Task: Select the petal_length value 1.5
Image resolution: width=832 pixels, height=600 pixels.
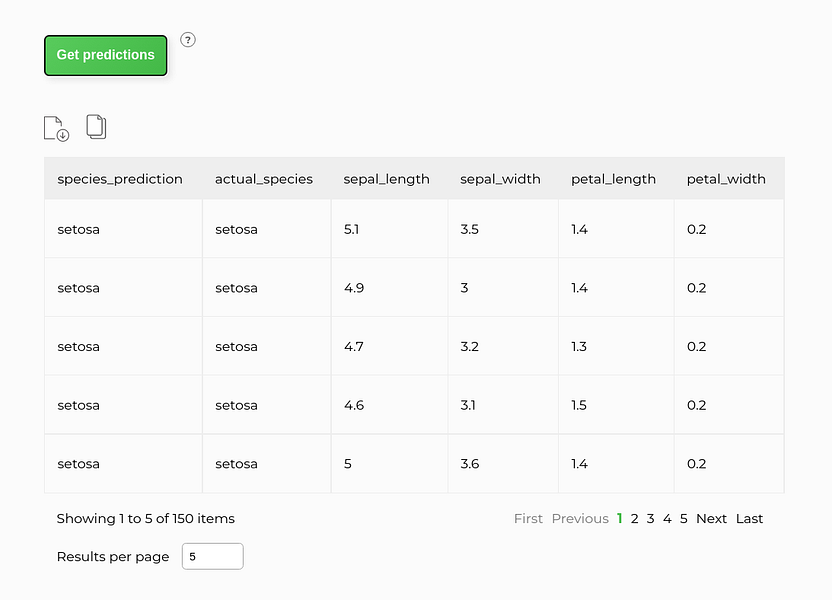Action: tap(579, 405)
